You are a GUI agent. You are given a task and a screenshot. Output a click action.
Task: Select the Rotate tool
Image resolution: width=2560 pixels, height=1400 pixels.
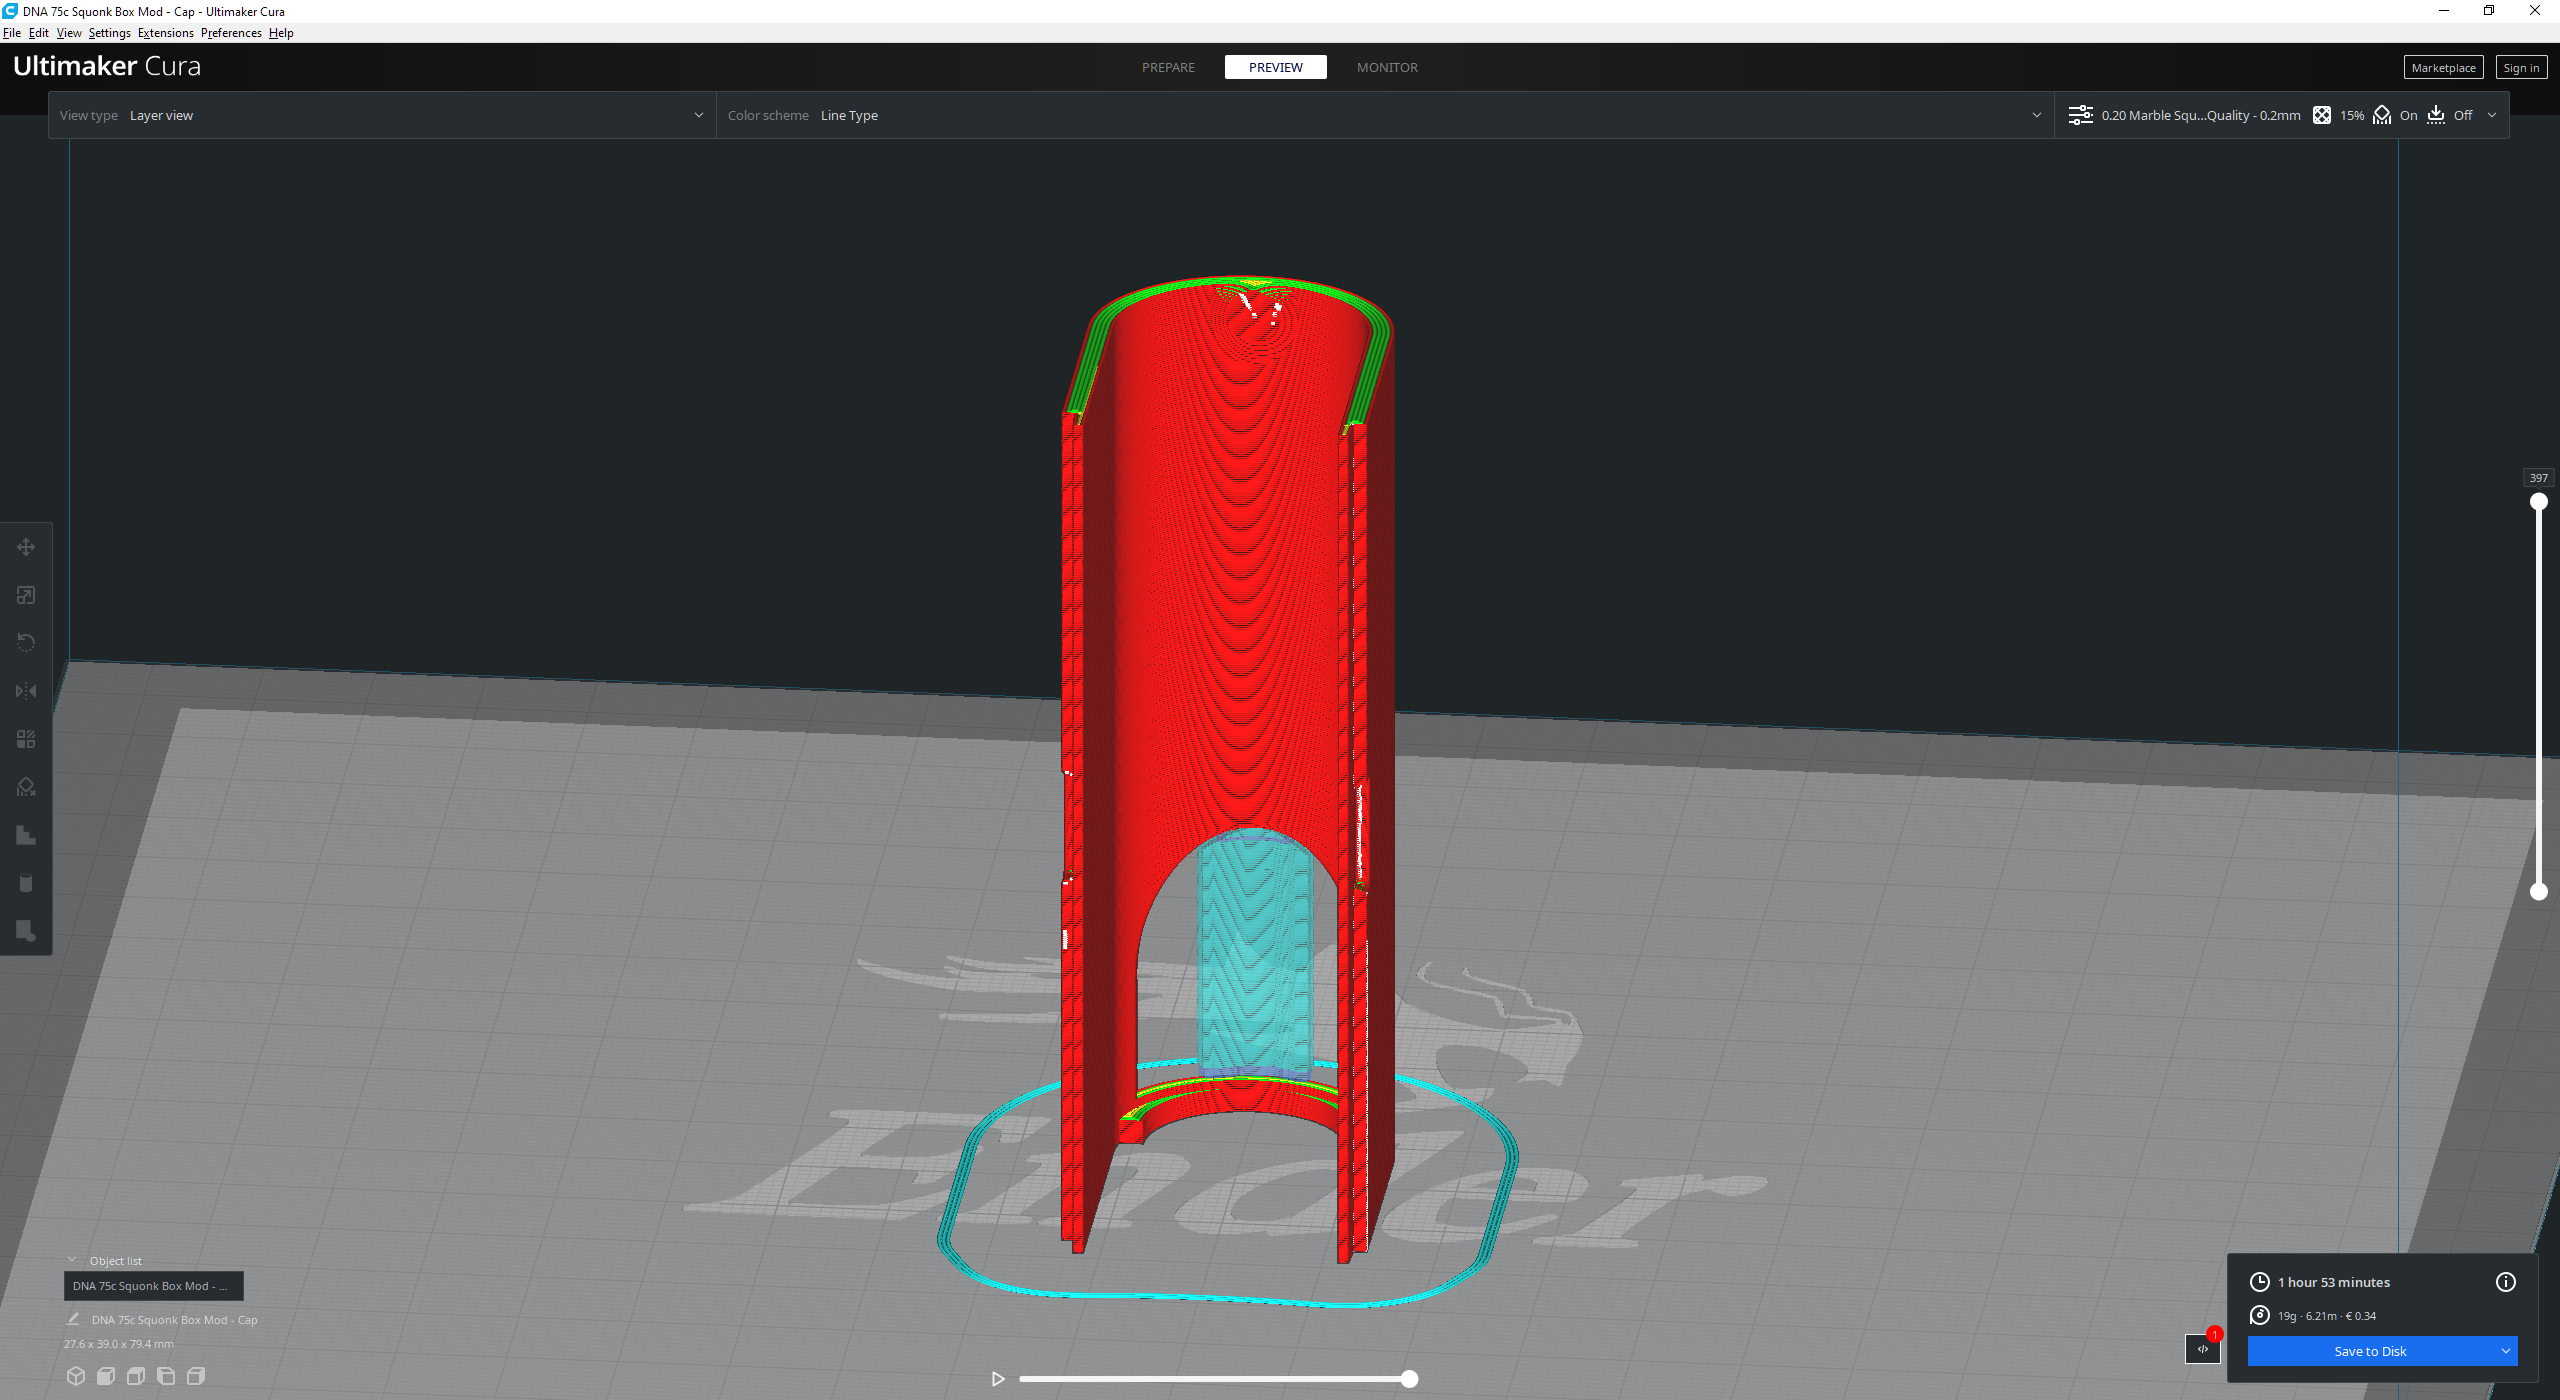click(26, 643)
